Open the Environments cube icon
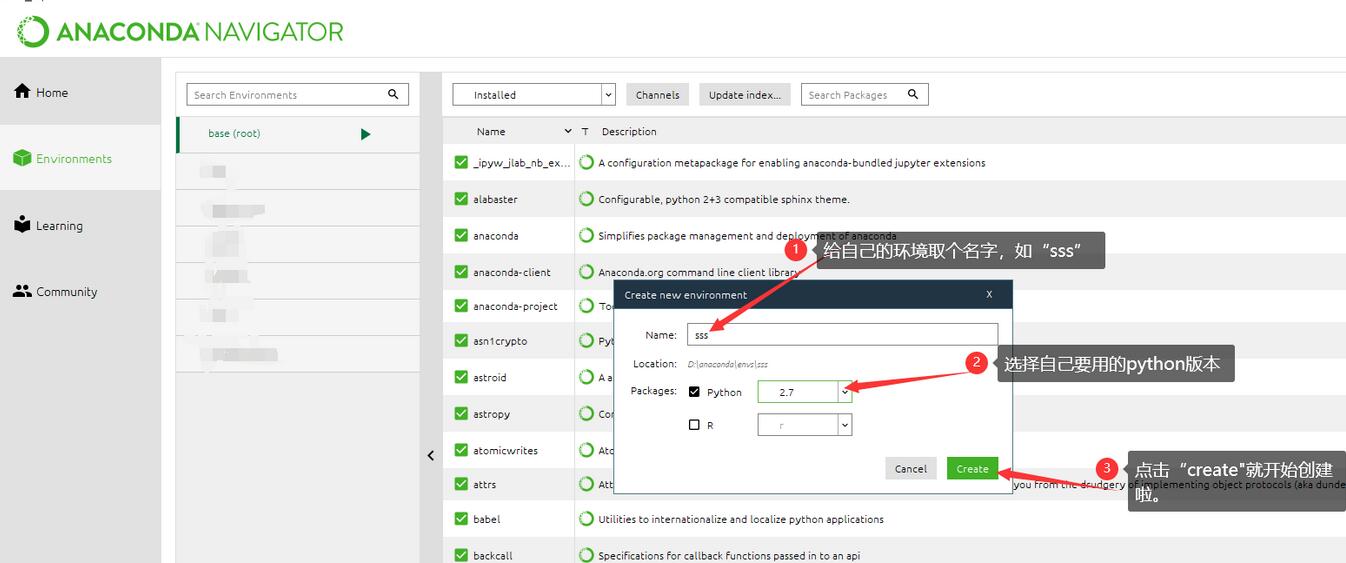This screenshot has height=563, width=1346. 22,158
